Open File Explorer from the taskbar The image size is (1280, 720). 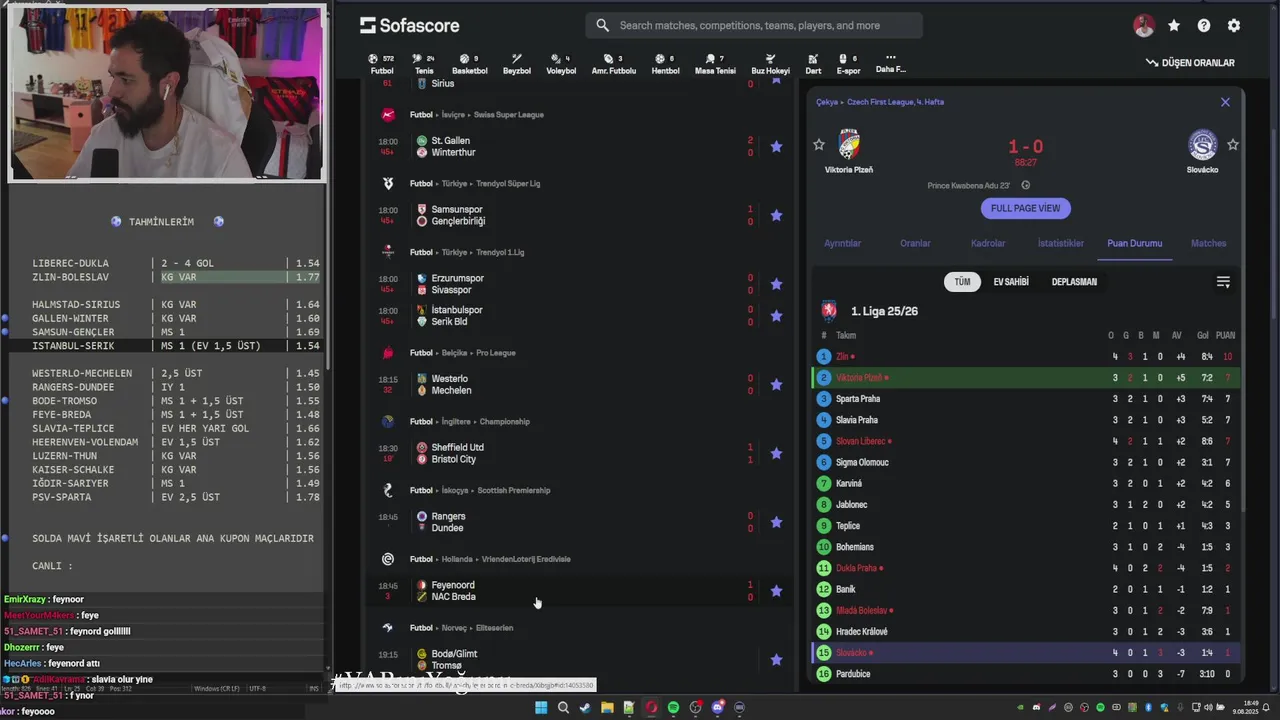607,707
